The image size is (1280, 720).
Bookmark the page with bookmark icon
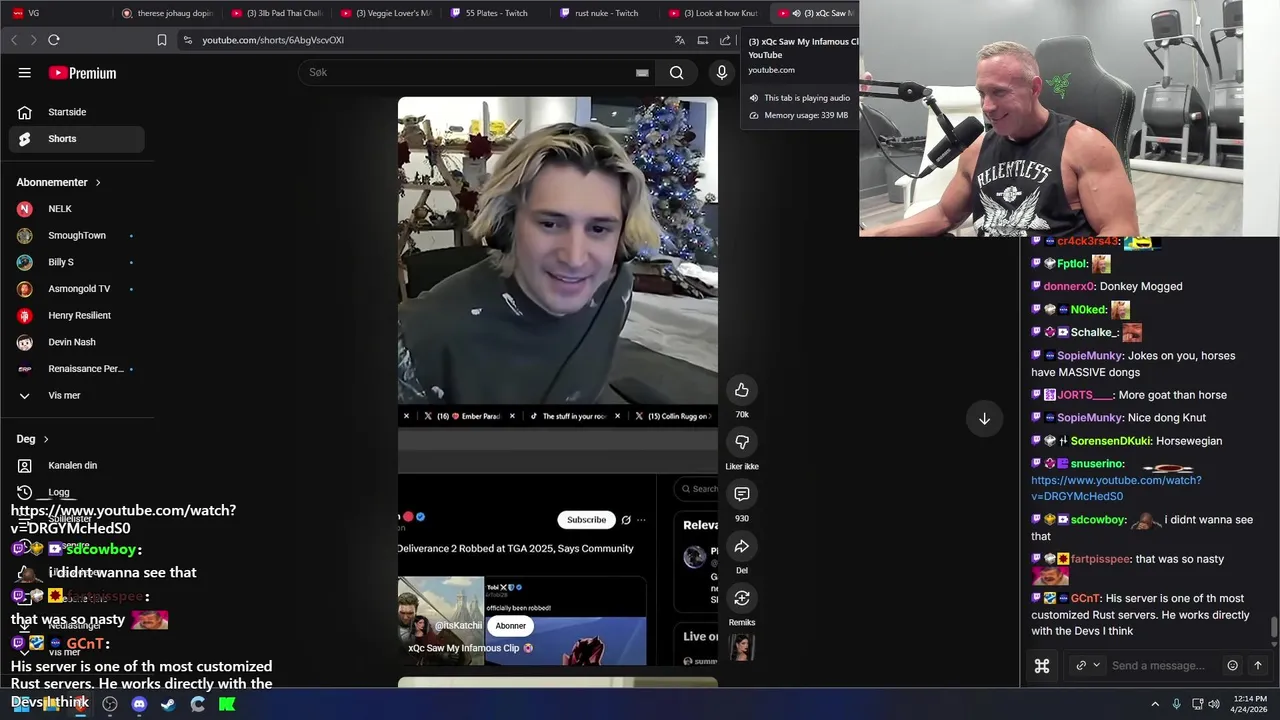click(162, 40)
